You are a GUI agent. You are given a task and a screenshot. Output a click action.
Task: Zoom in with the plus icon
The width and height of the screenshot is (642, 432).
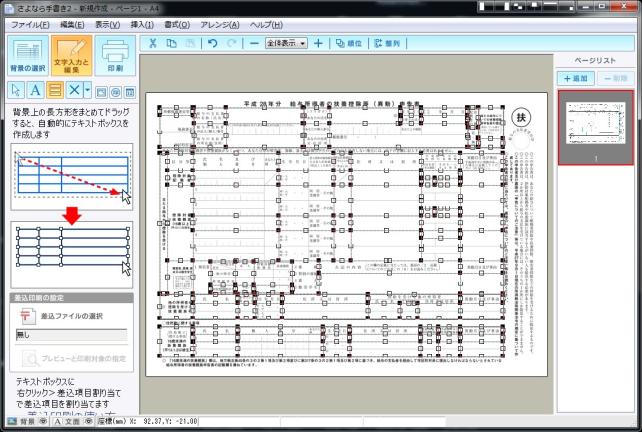(x=318, y=43)
